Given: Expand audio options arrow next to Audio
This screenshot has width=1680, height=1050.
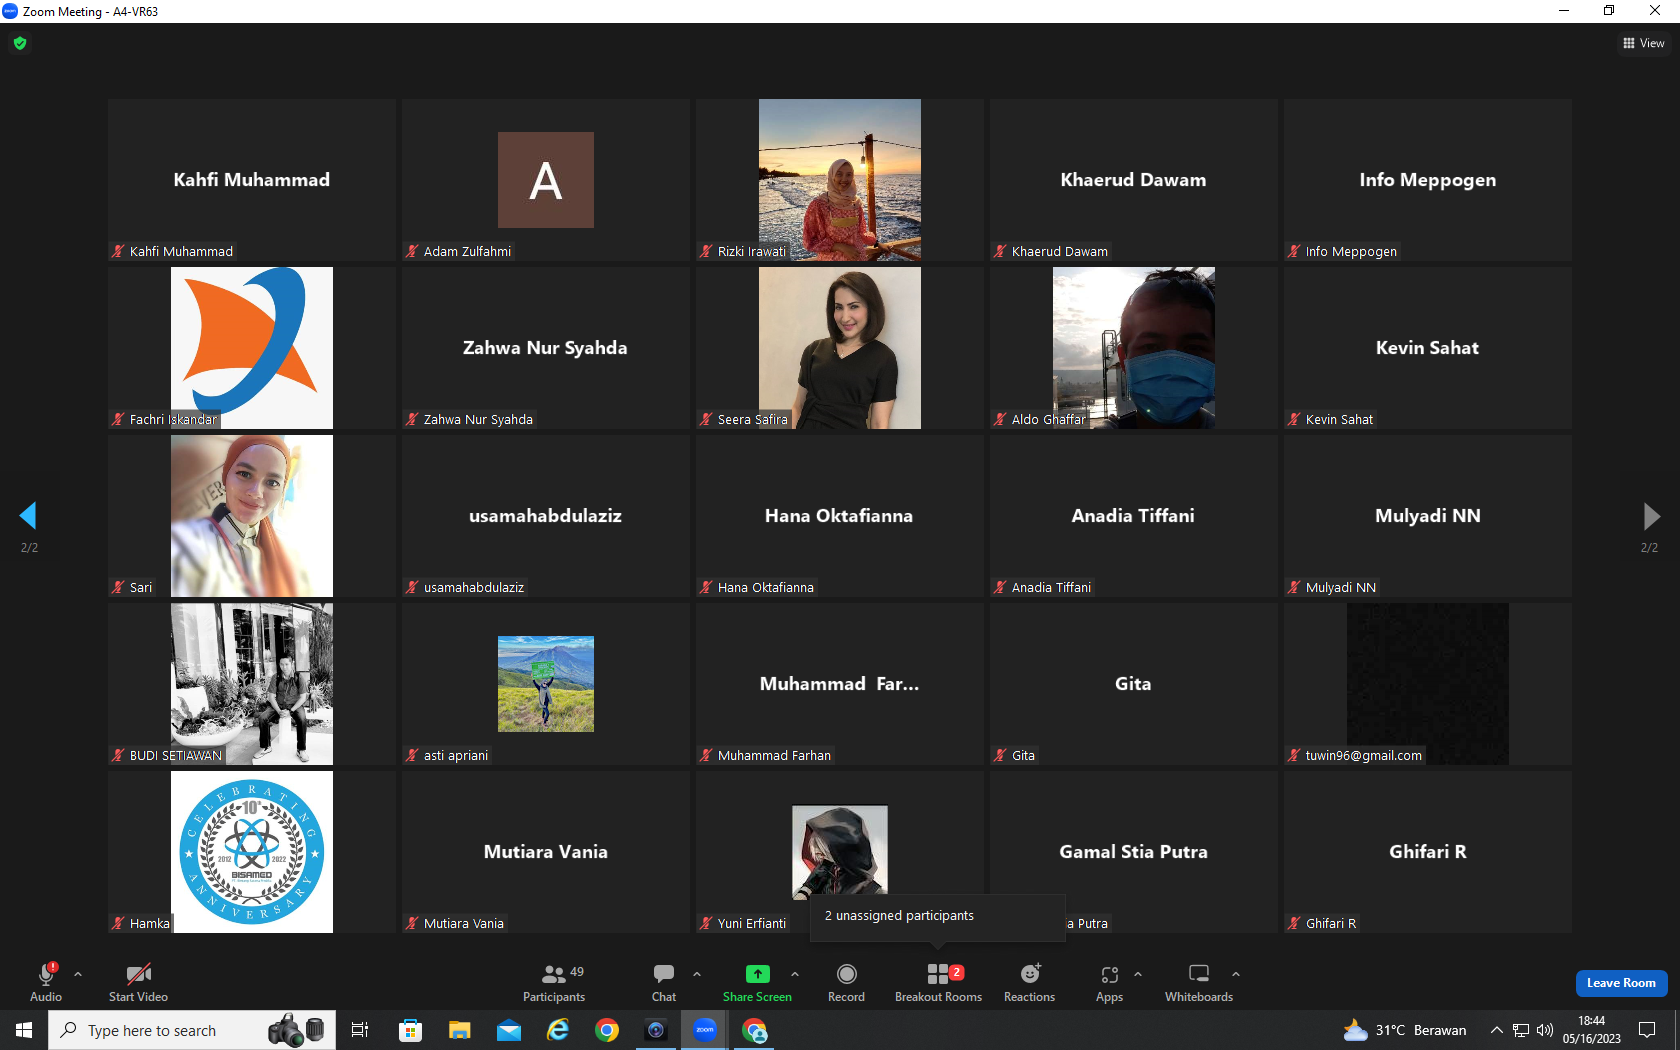Looking at the screenshot, I should [78, 973].
